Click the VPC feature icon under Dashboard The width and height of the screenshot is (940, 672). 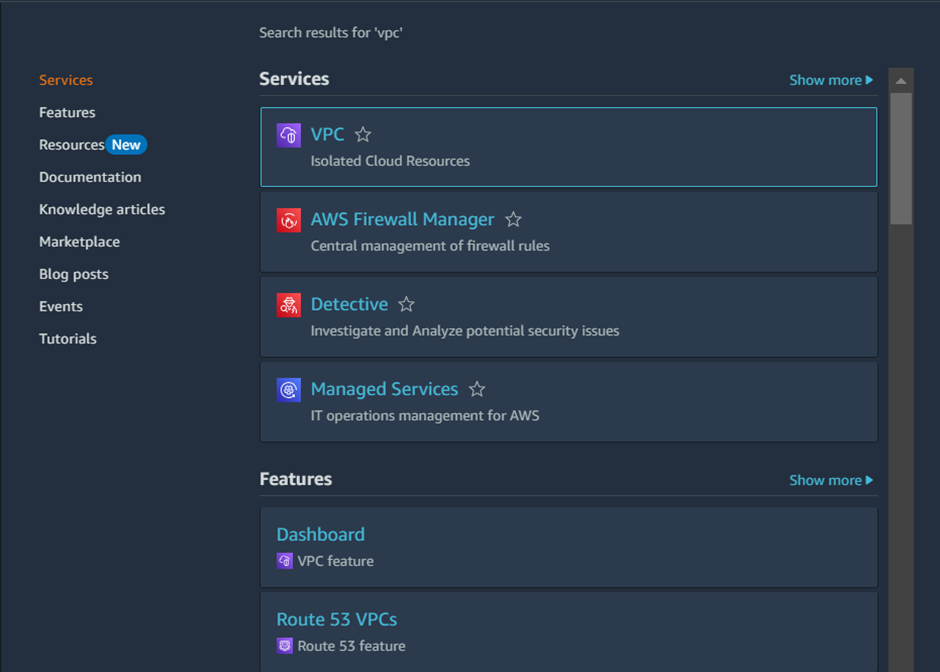click(285, 561)
